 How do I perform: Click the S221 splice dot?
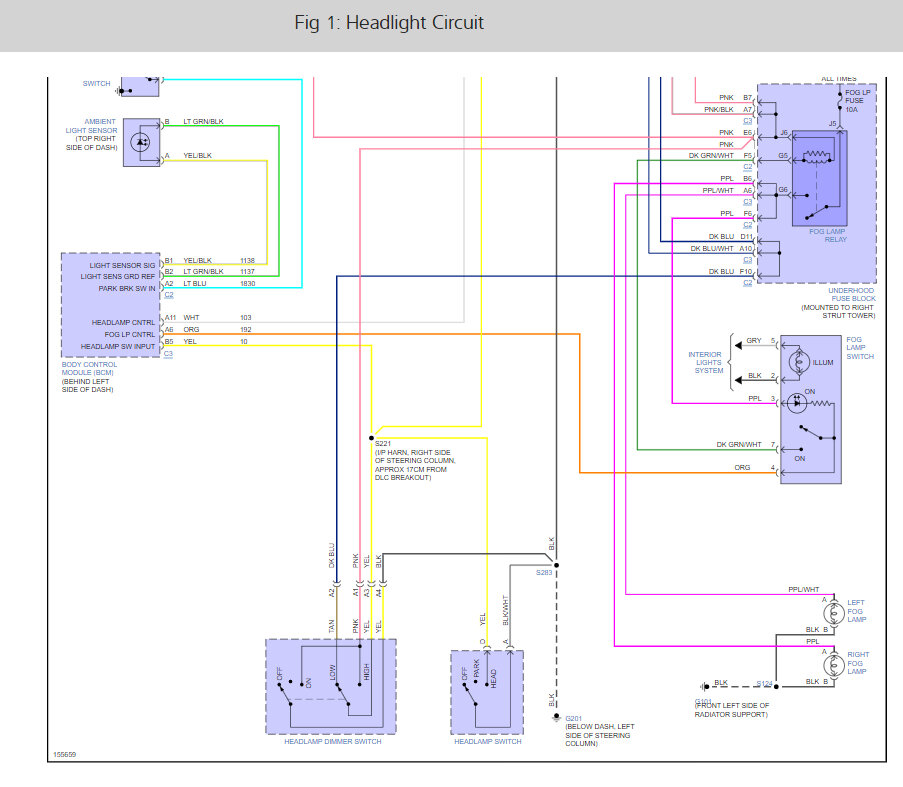[371, 438]
